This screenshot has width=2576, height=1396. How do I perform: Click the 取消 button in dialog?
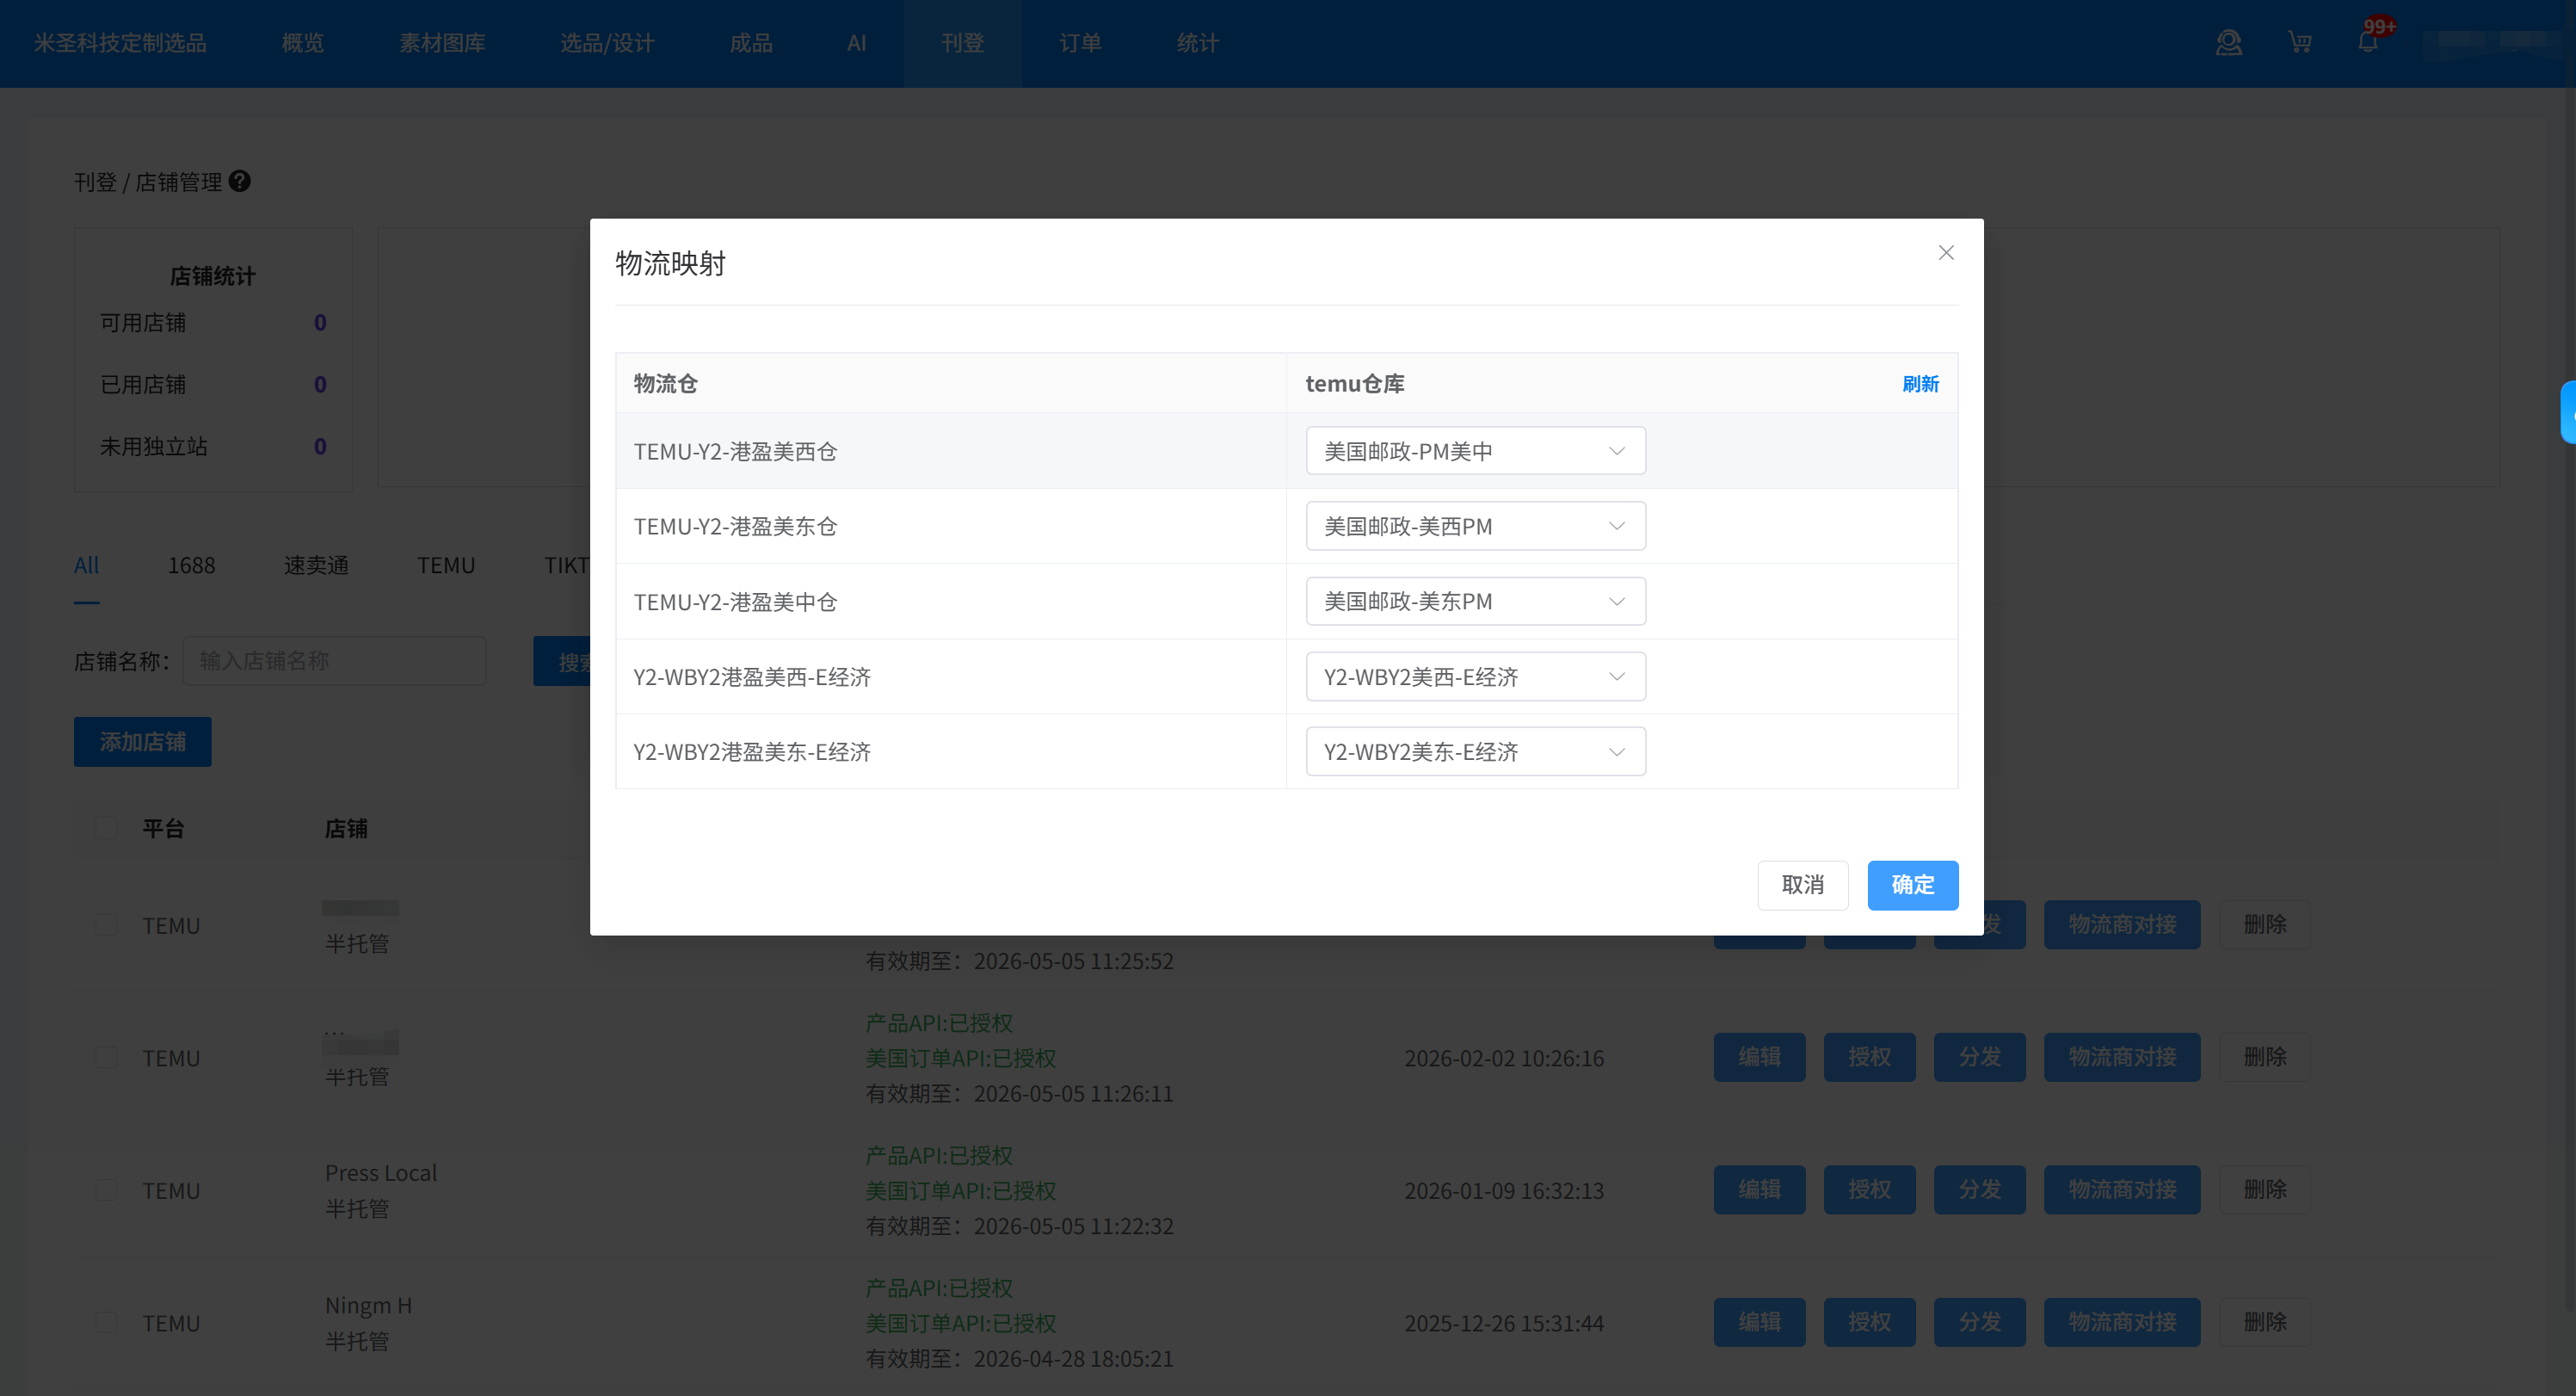coord(1802,885)
